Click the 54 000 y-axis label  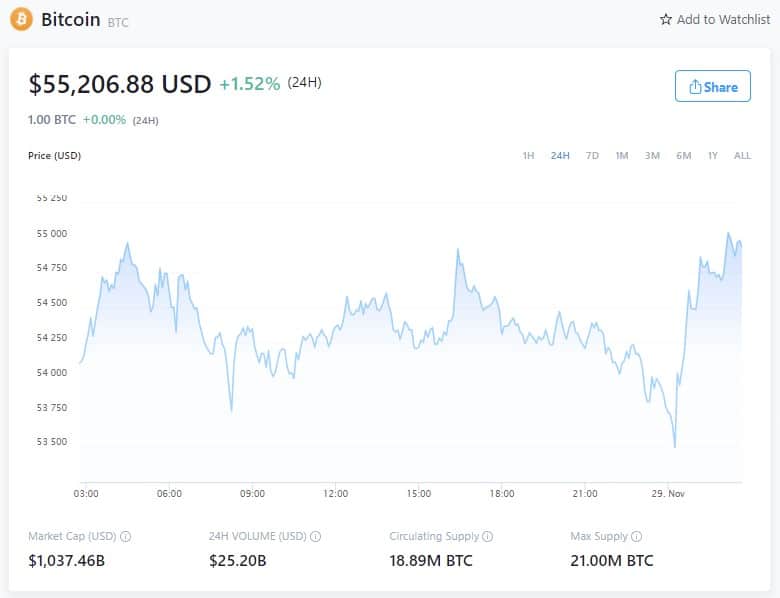(52, 373)
